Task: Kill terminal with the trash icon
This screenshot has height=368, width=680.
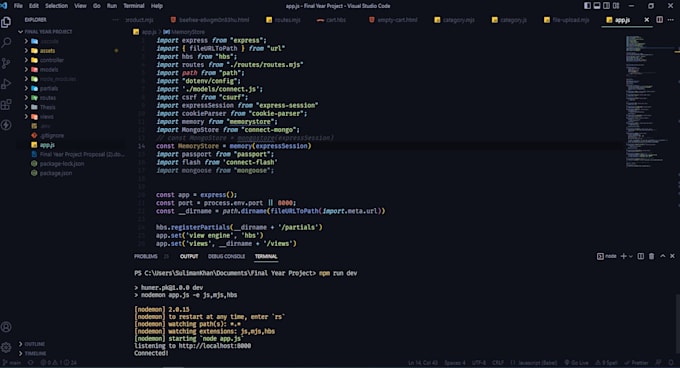Action: [651, 256]
